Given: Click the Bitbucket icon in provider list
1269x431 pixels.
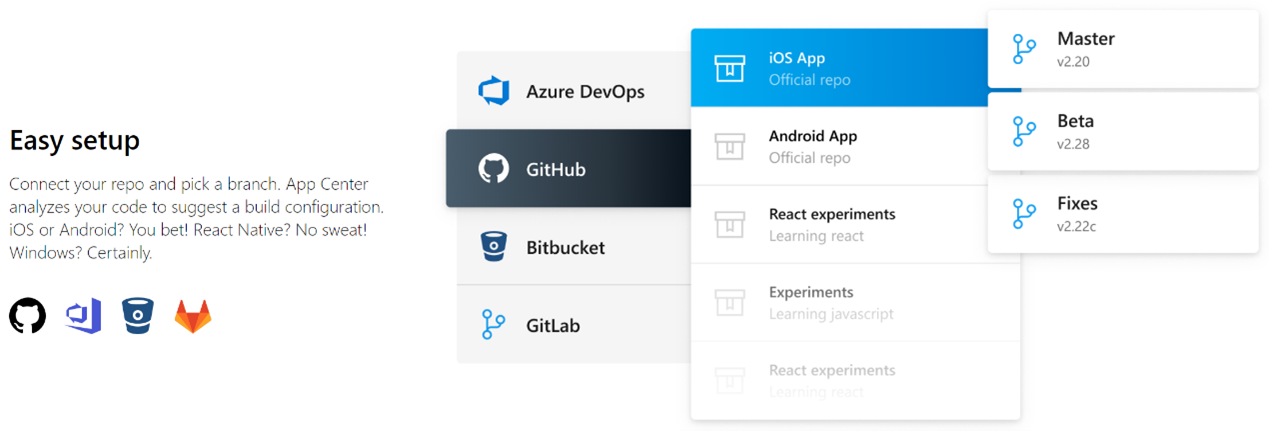Looking at the screenshot, I should tap(494, 247).
